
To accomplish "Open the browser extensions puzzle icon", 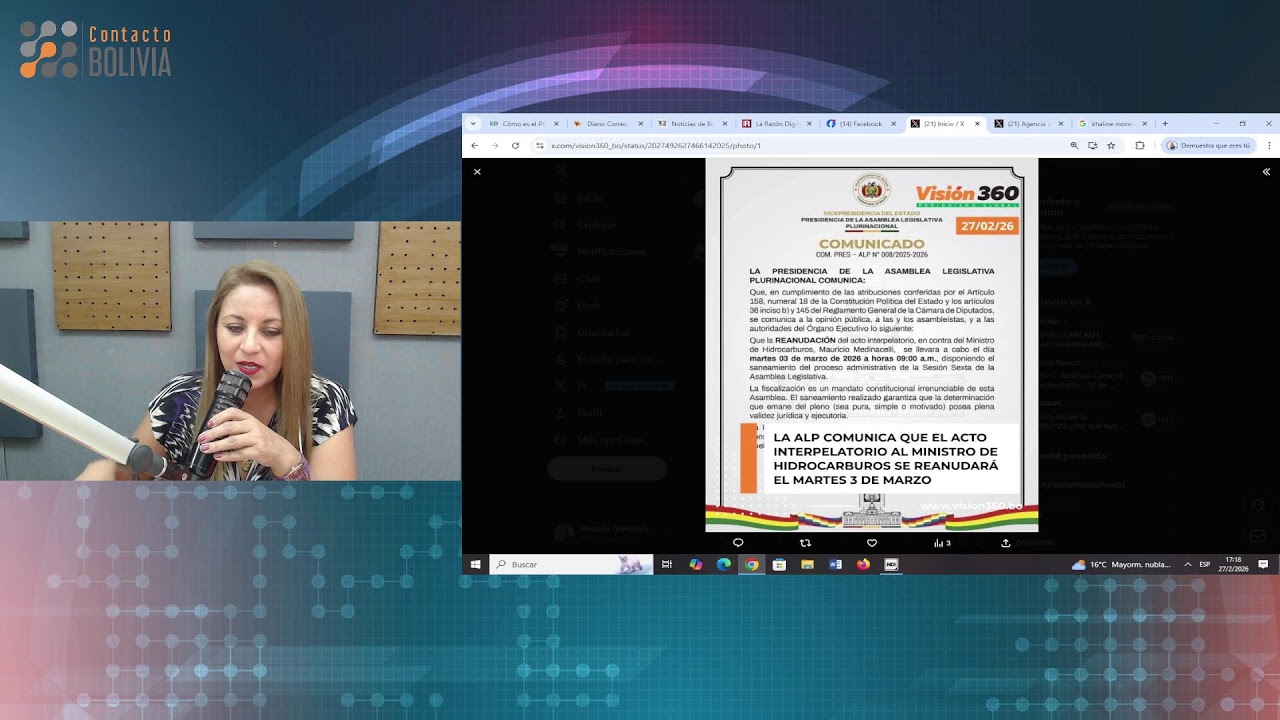I will [1140, 145].
